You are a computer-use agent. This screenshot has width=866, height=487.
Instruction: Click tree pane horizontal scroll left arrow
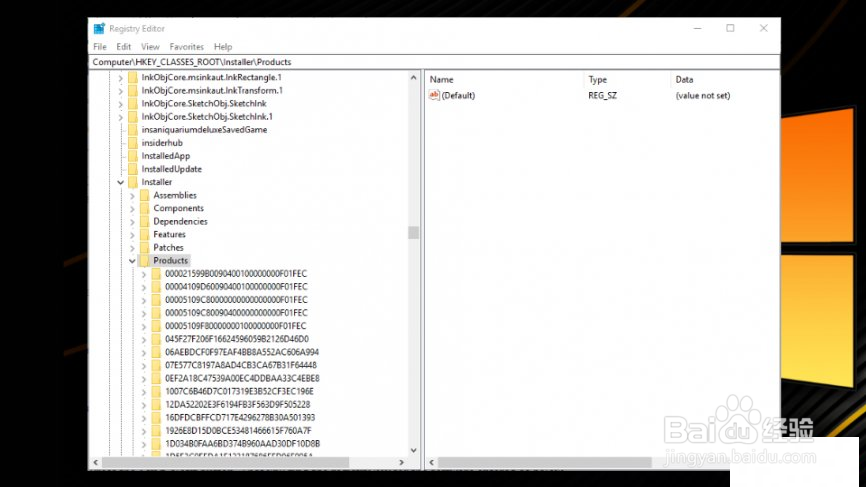(96, 462)
